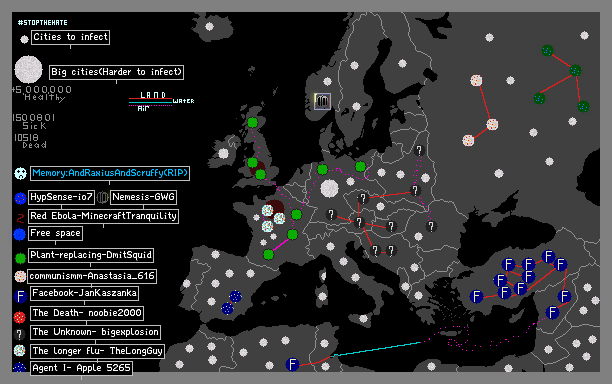Viewport: 612px width, 384px height.
Task: Click the red Ebola legend icon
Action: click(x=20, y=217)
